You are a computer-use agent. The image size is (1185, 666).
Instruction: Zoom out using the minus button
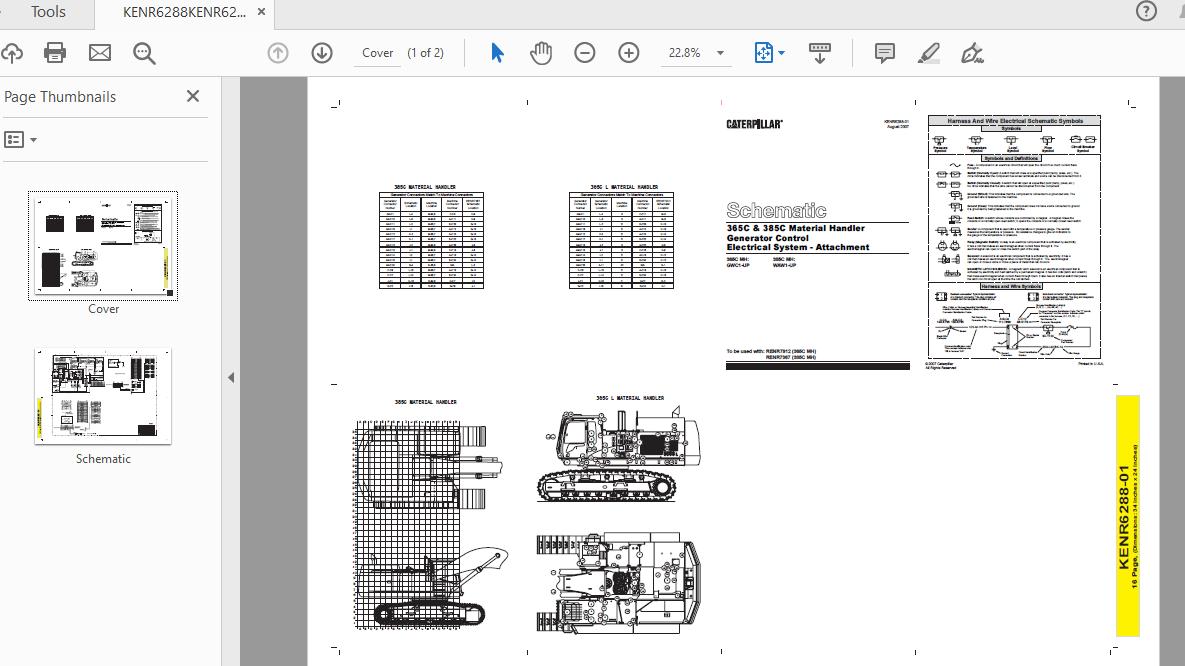[x=585, y=53]
